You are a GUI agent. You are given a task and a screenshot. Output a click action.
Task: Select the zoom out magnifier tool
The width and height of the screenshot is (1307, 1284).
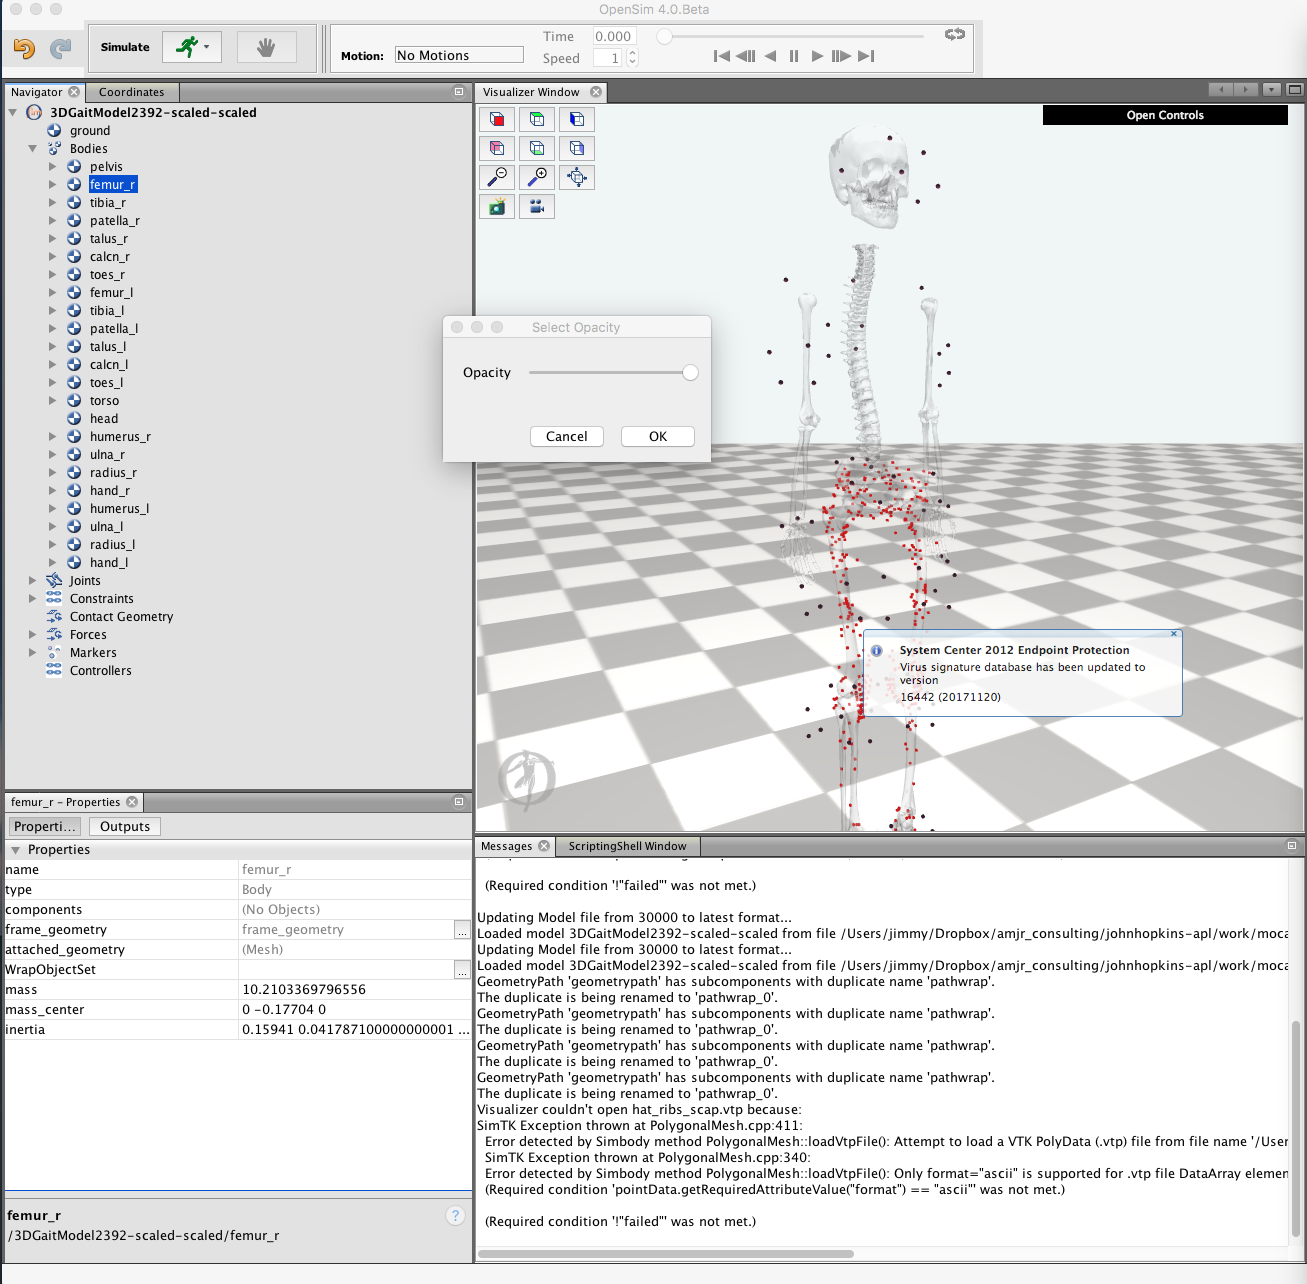tap(497, 177)
